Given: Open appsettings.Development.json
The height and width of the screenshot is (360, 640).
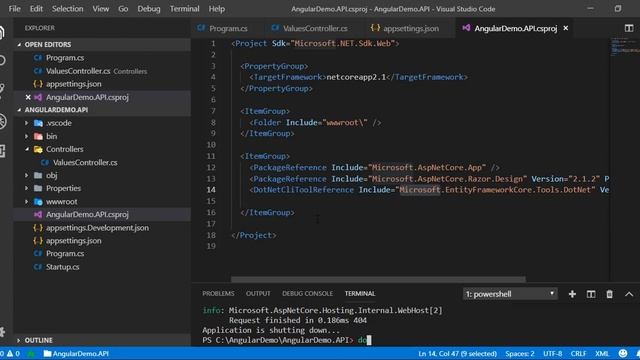Looking at the screenshot, I should coord(102,227).
